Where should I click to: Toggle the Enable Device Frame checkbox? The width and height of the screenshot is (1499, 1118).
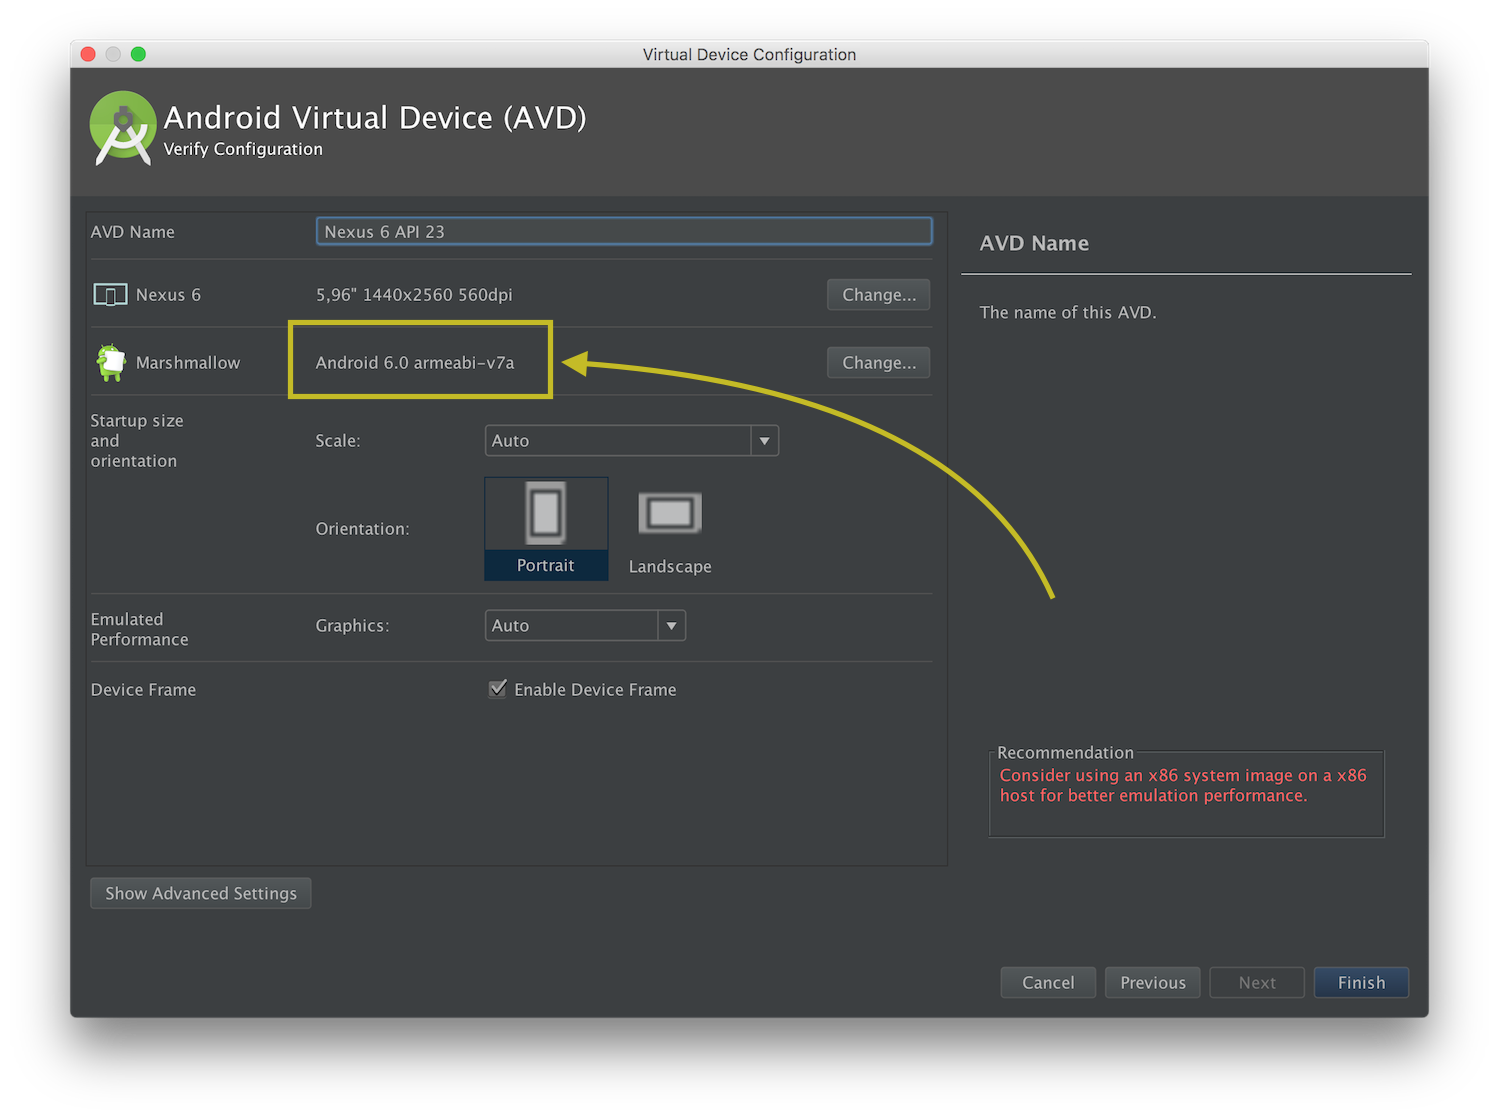click(498, 689)
